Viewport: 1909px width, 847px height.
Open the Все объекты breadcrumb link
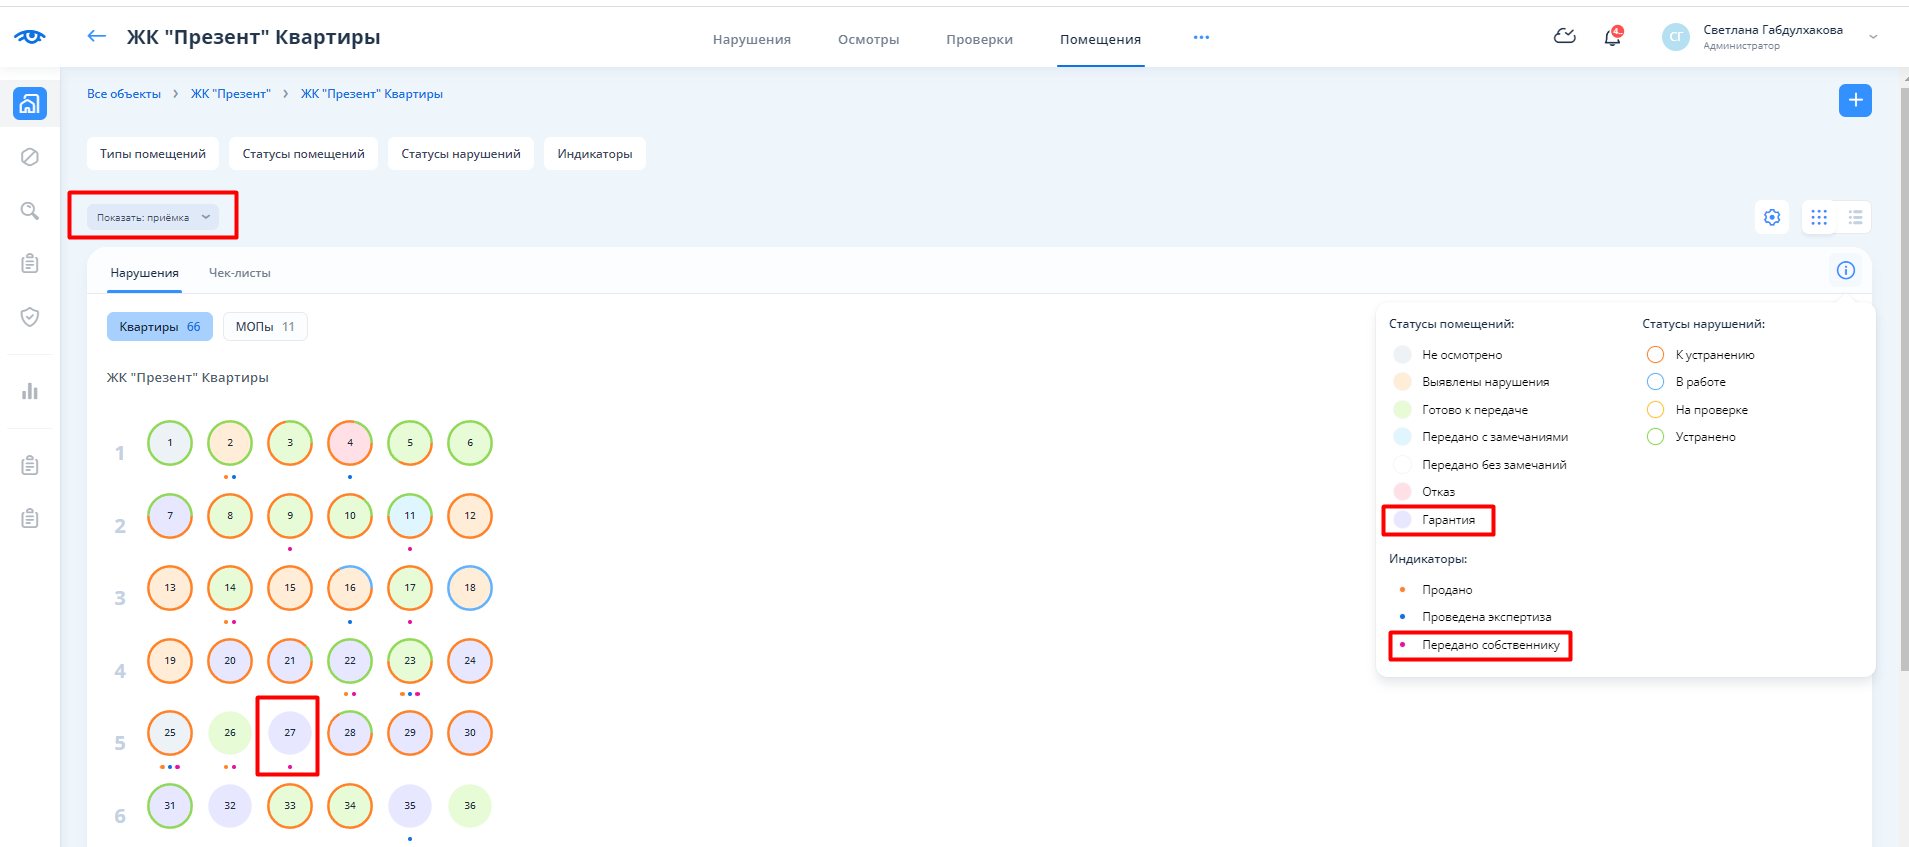pyautogui.click(x=124, y=94)
